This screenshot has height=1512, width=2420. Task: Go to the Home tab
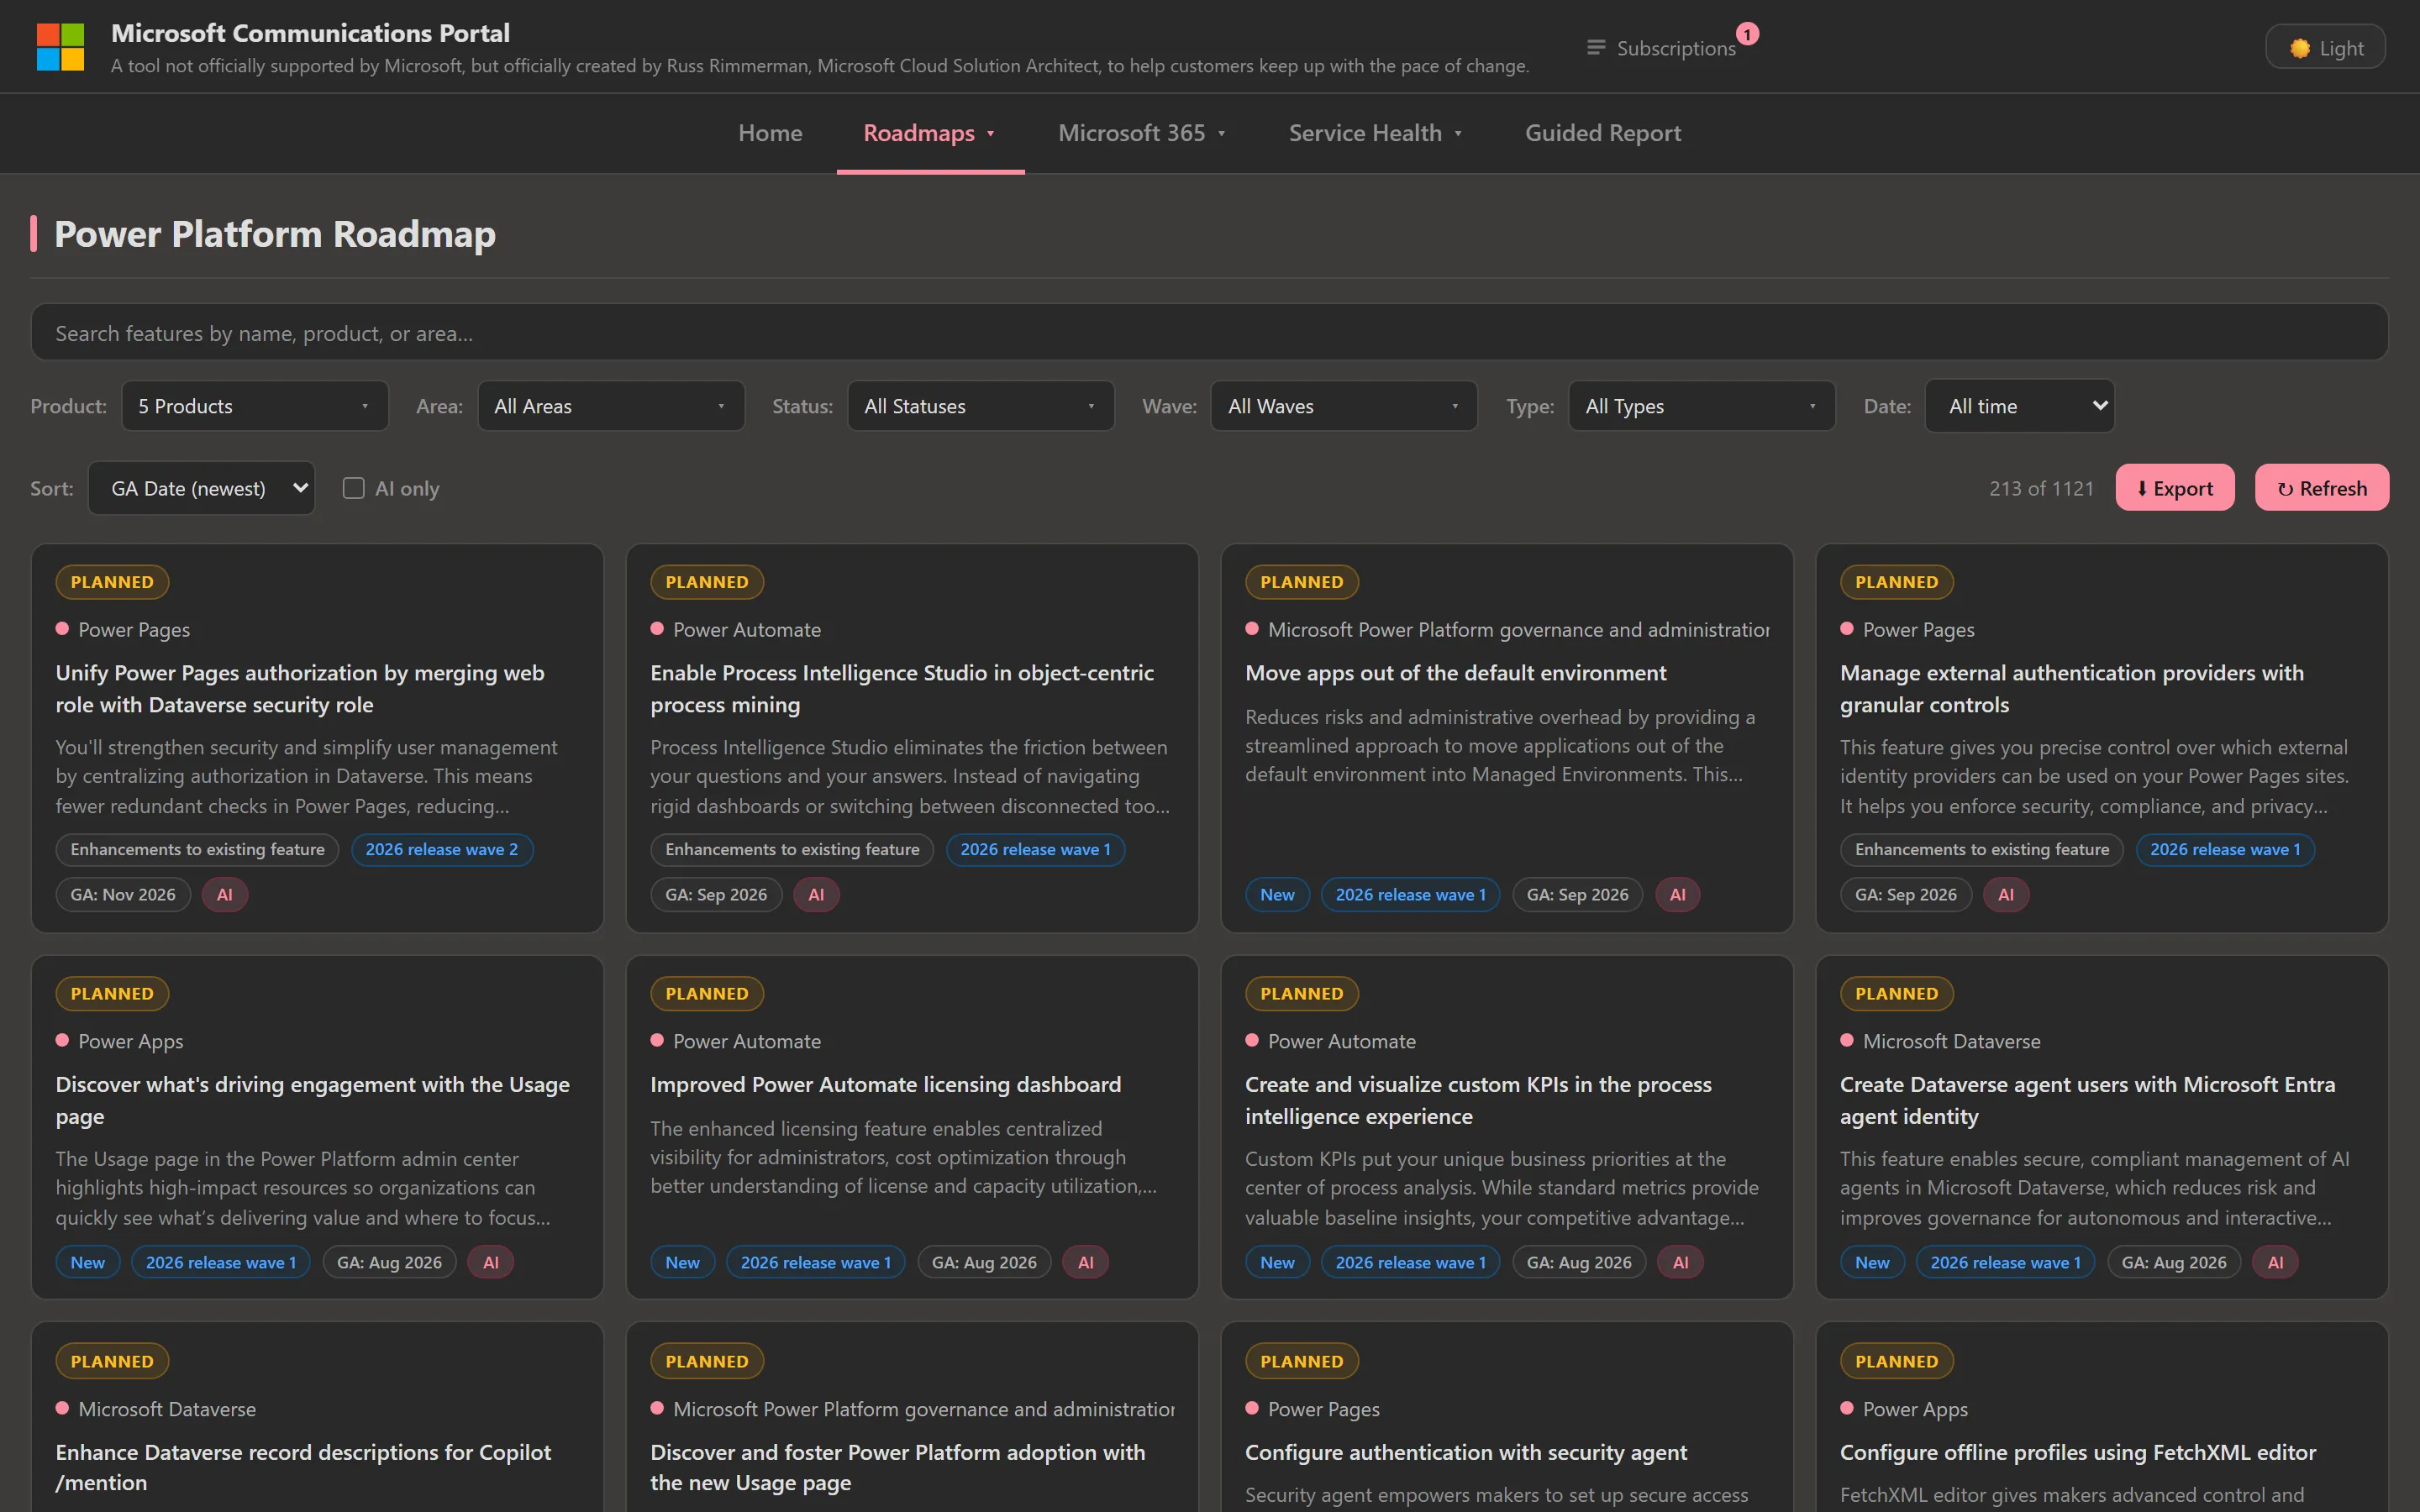pos(770,133)
